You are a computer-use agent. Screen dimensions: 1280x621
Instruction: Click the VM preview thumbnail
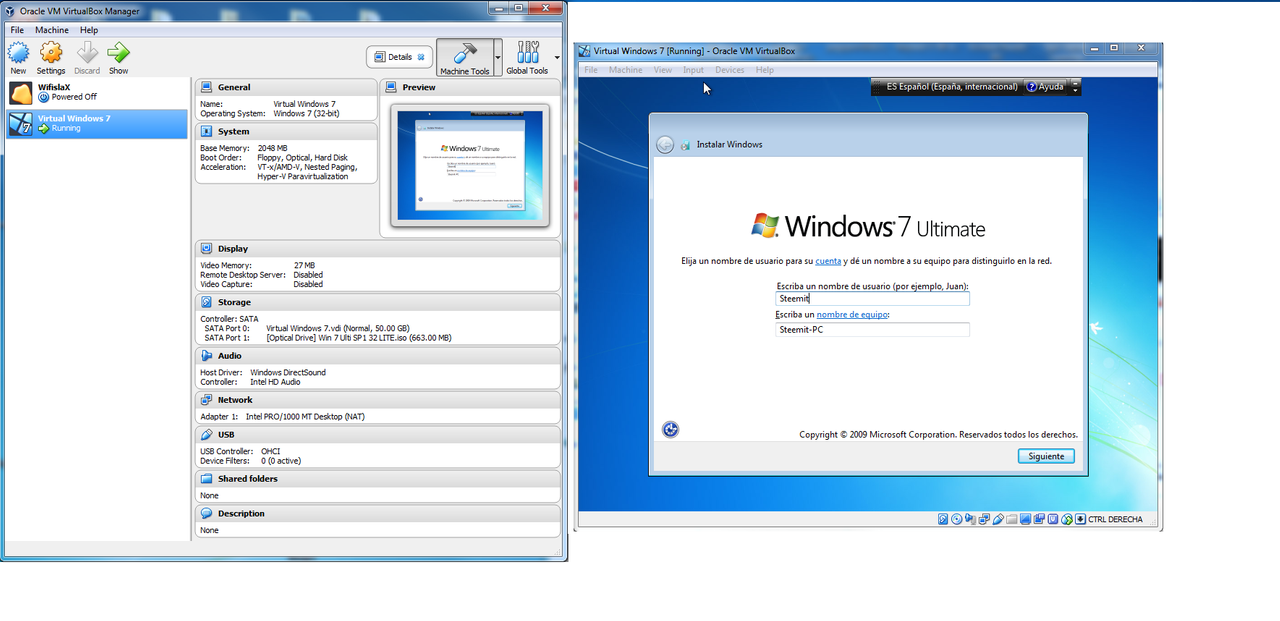[x=470, y=164]
